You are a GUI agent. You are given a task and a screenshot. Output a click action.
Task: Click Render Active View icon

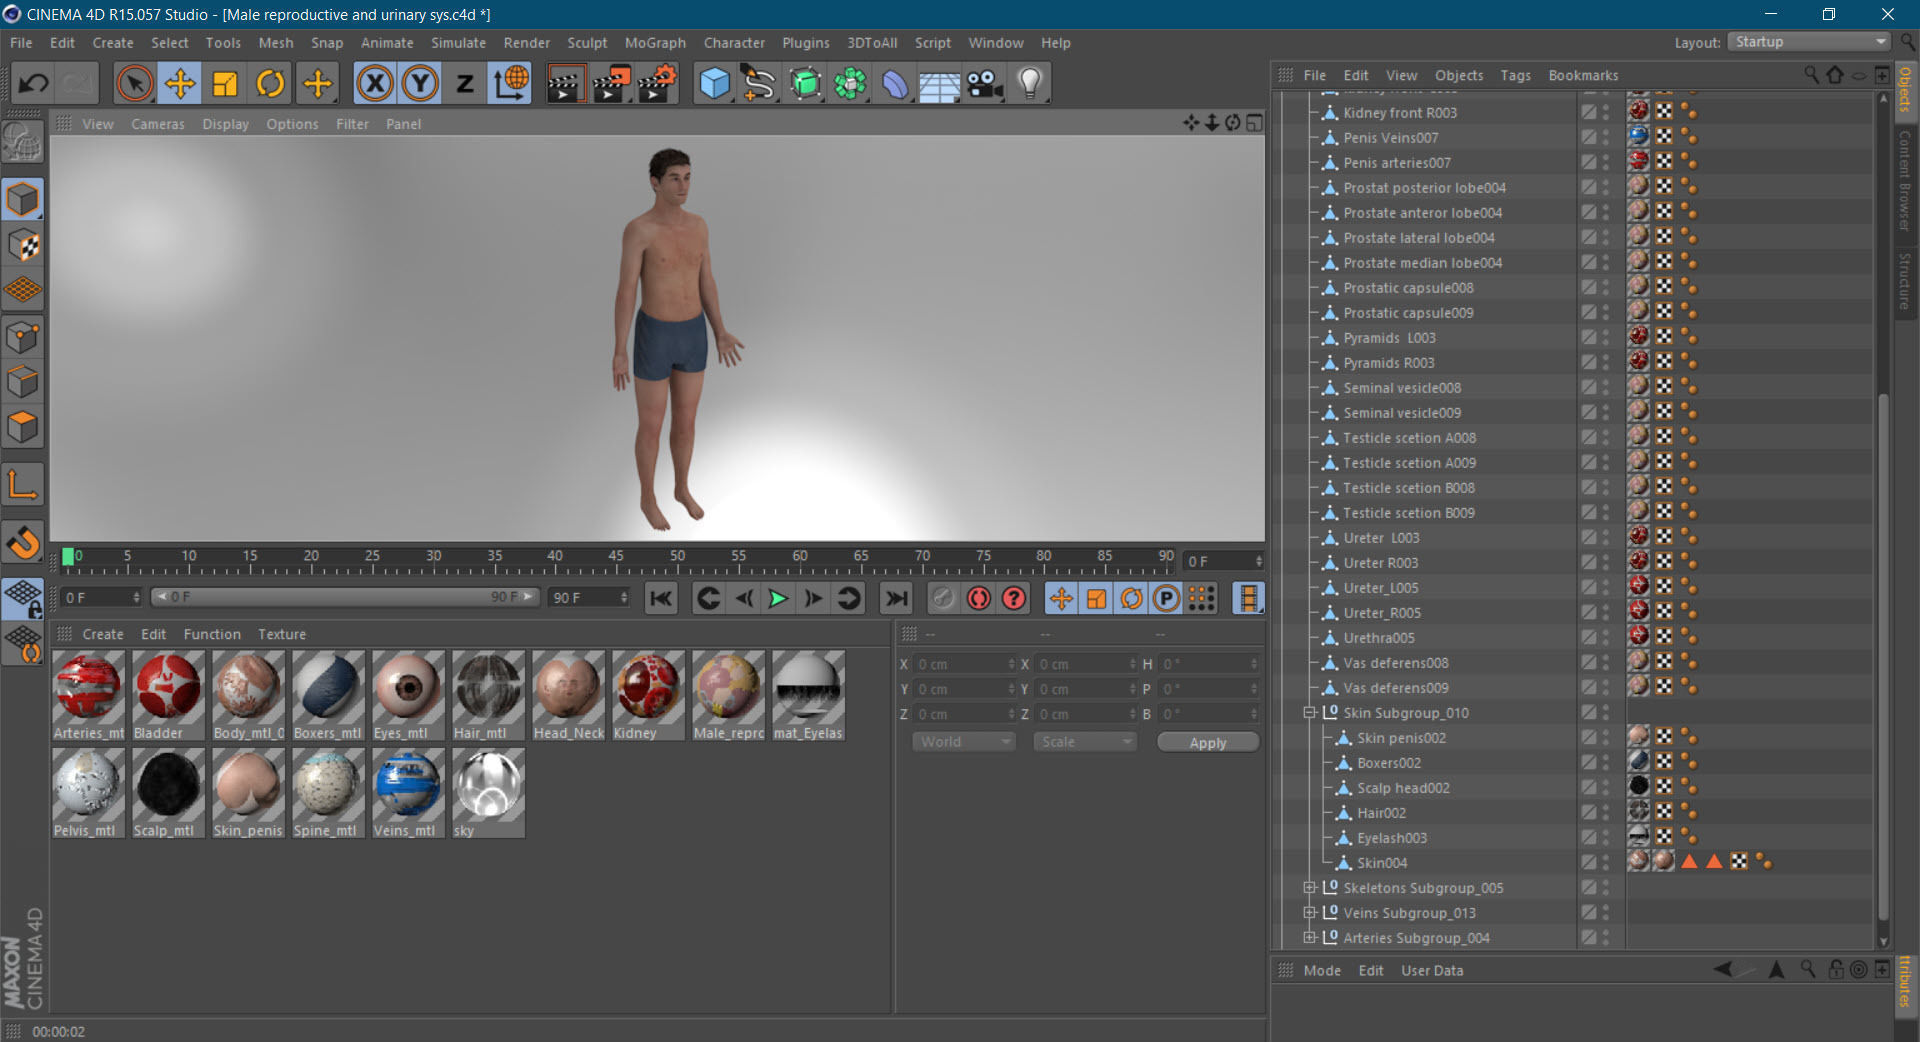[566, 83]
